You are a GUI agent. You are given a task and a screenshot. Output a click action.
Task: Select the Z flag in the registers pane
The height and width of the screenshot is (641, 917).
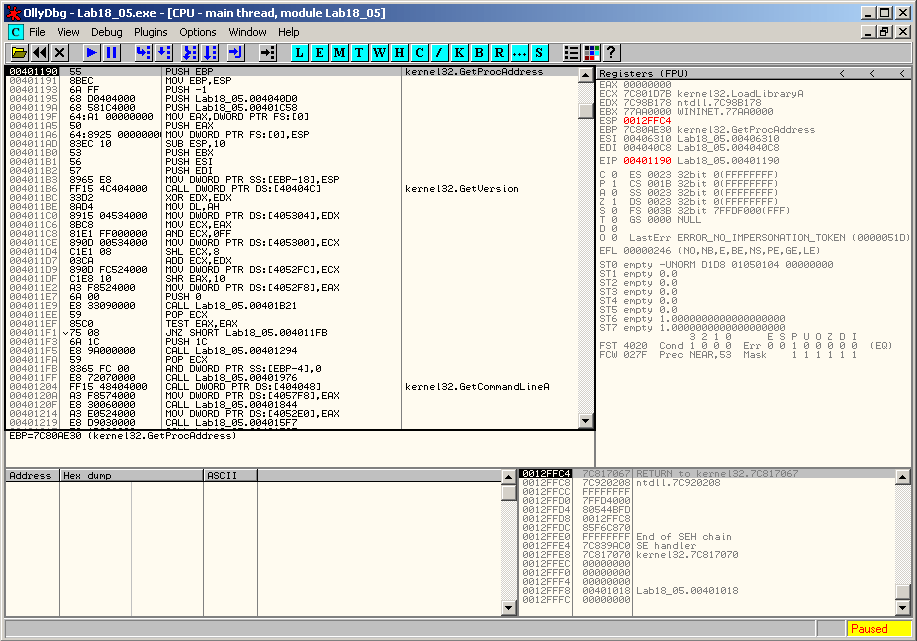pos(603,201)
